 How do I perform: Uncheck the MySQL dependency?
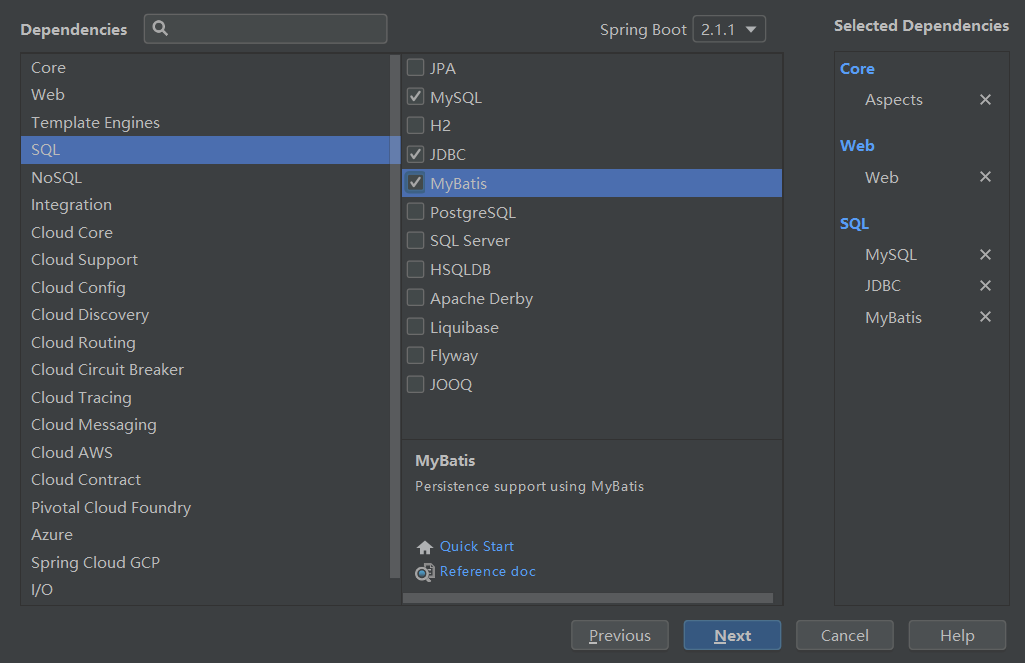[415, 97]
